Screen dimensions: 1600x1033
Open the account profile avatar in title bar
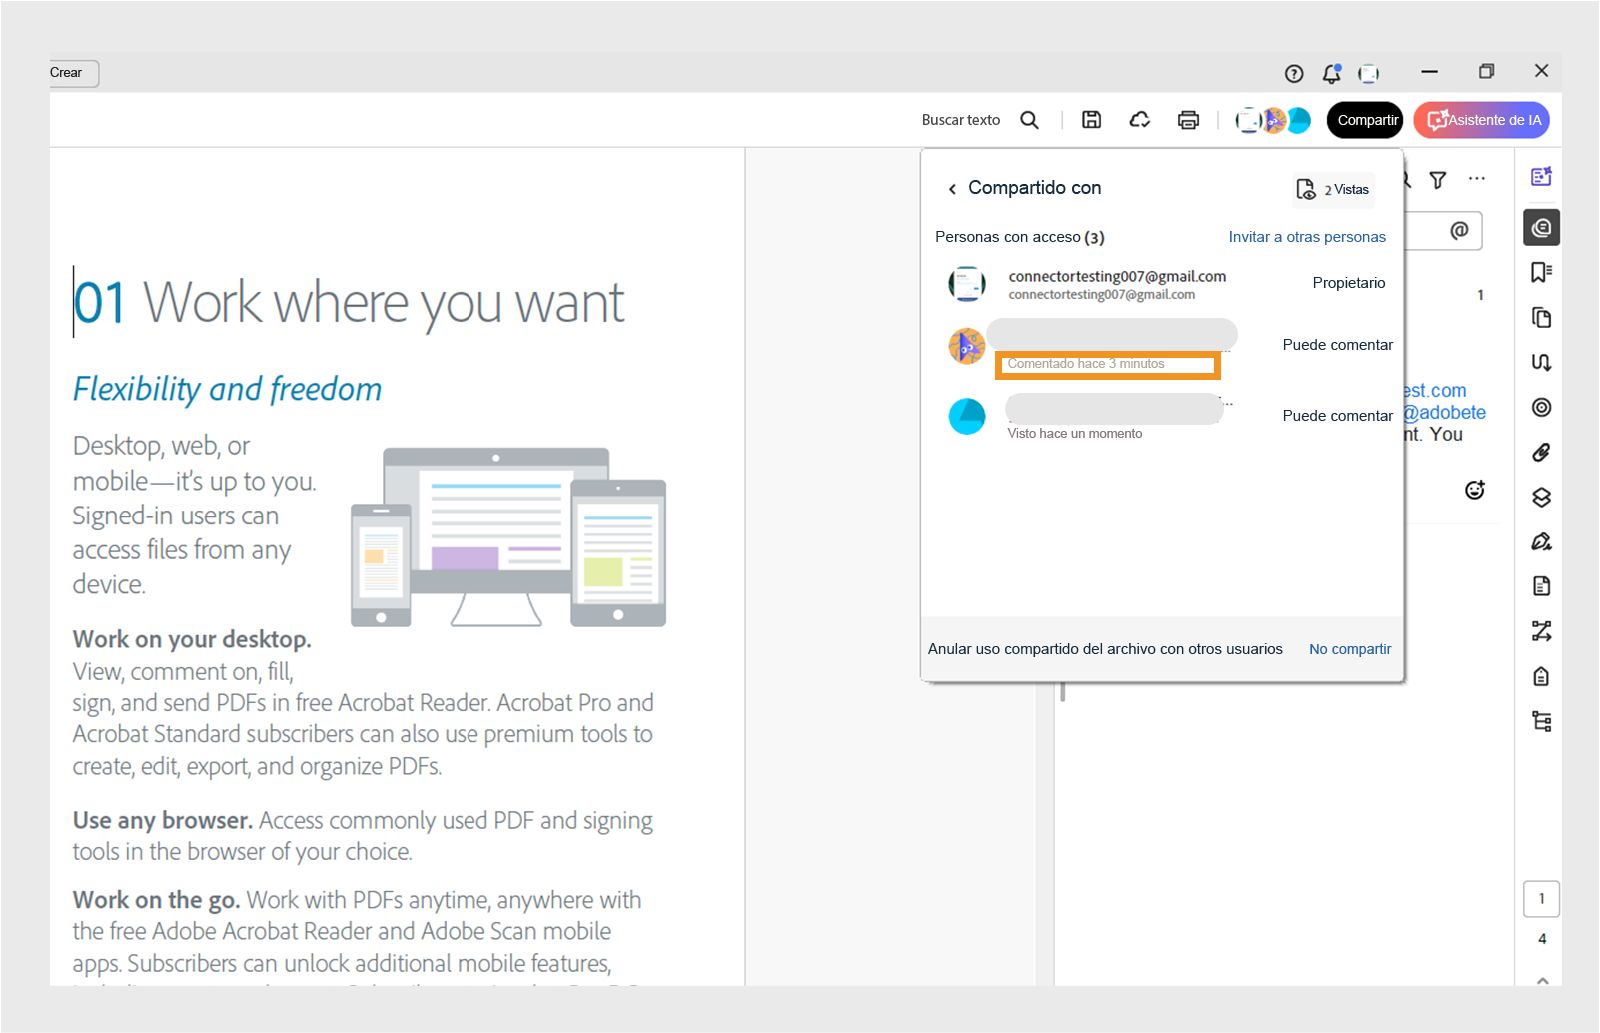(x=1369, y=73)
